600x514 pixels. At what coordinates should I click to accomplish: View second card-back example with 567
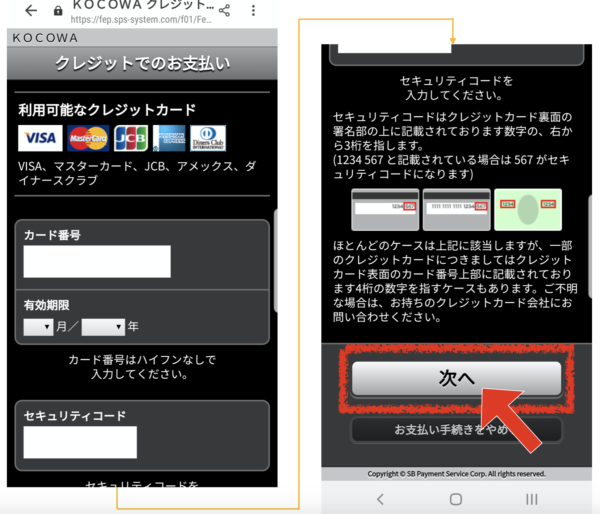point(457,209)
